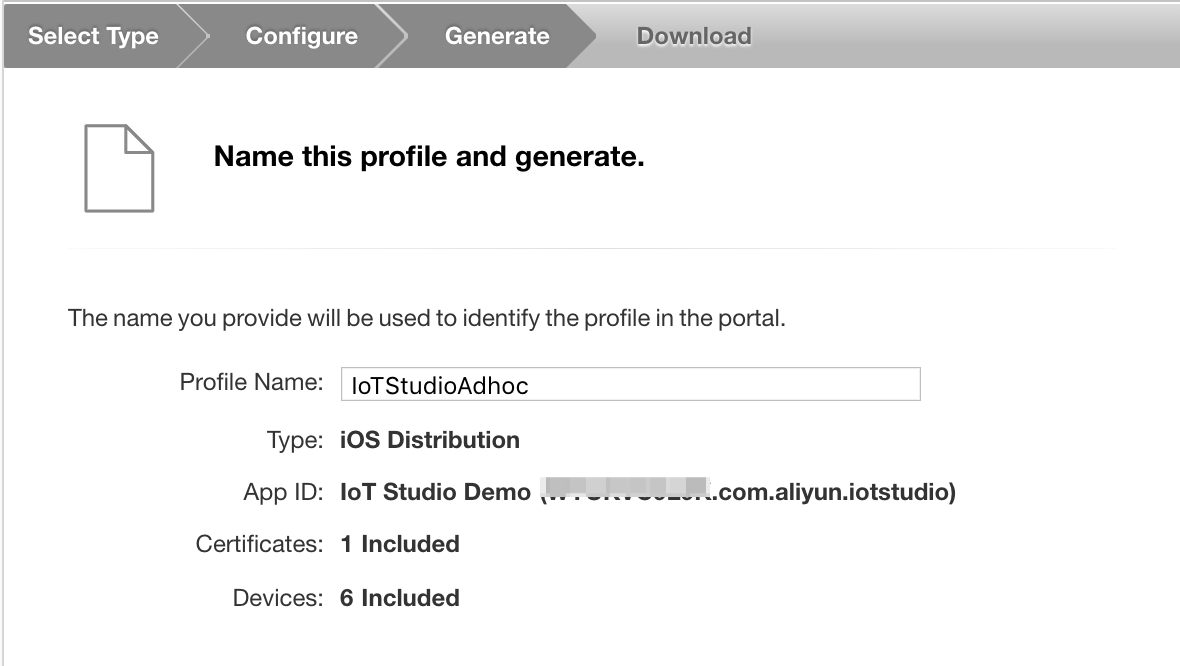The height and width of the screenshot is (666, 1180).
Task: Click the portal name description sentence
Action: (427, 318)
